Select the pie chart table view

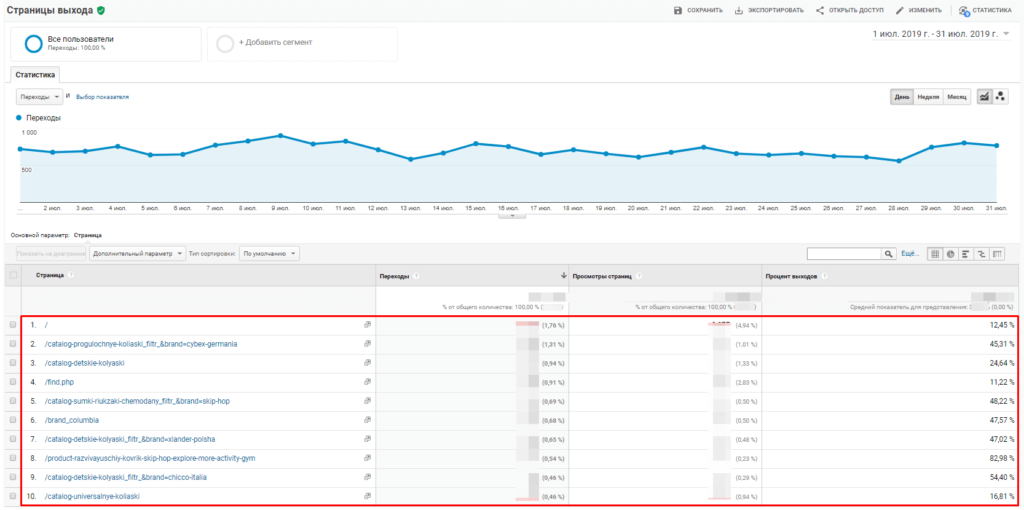click(x=950, y=254)
